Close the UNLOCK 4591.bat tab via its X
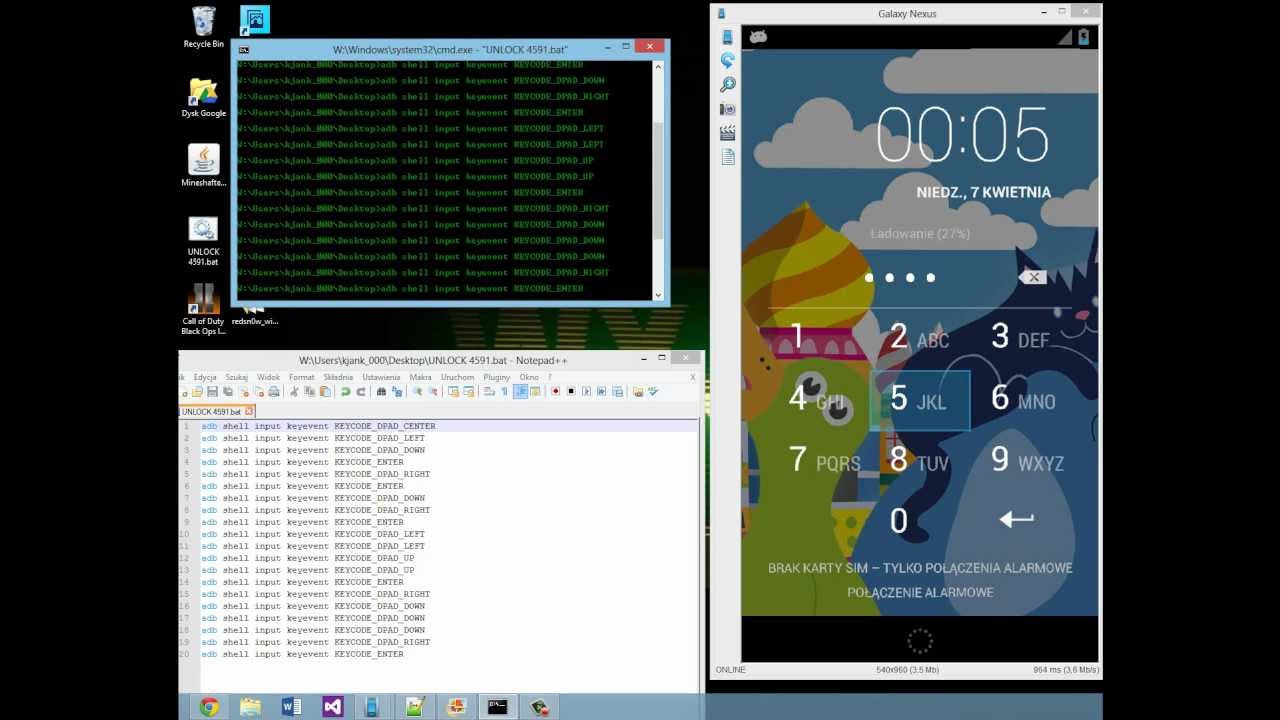 (x=250, y=411)
